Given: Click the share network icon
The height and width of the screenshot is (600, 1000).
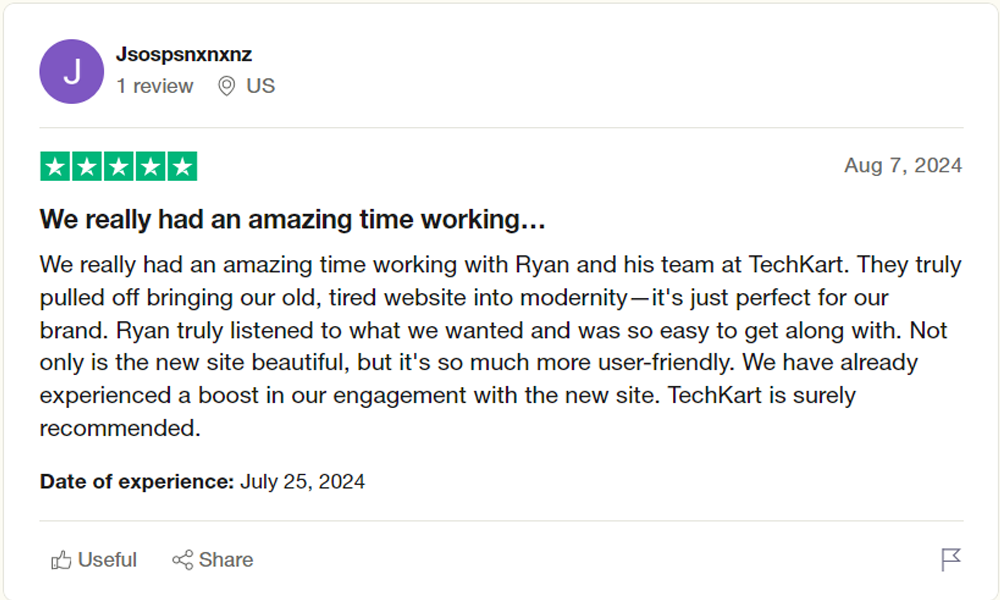Looking at the screenshot, I should [182, 560].
